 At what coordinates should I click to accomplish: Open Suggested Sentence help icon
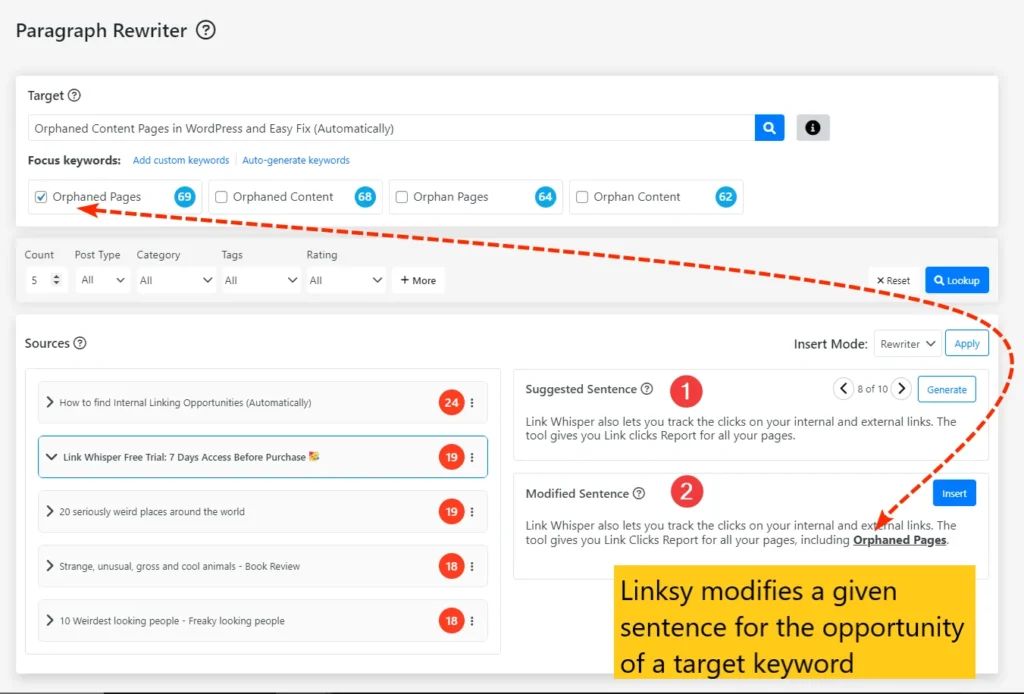pyautogui.click(x=647, y=389)
